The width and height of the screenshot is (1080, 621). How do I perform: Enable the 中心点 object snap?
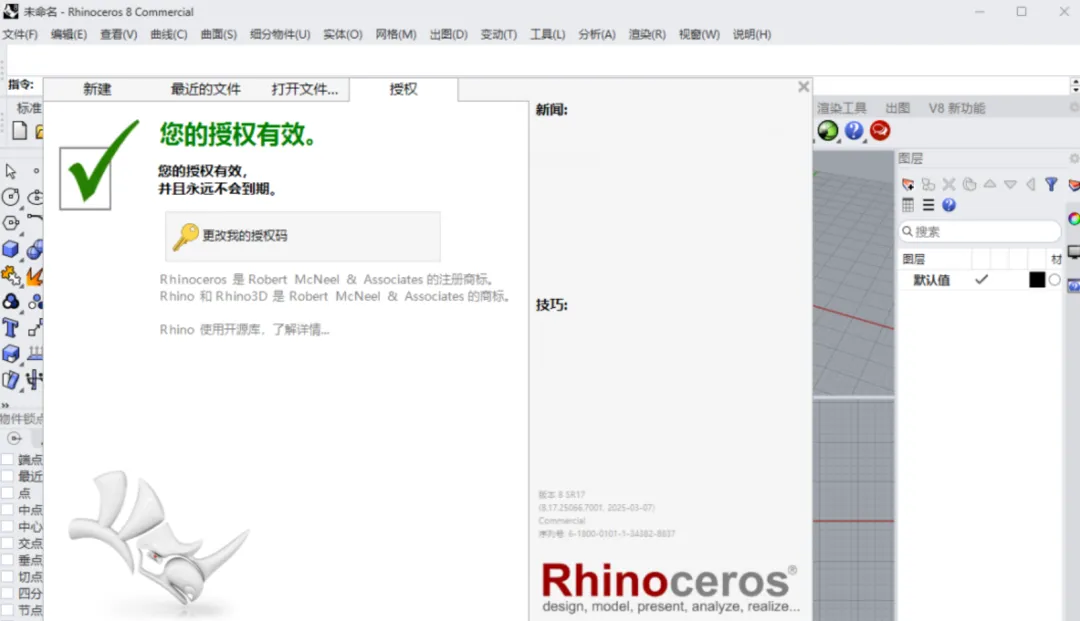8,526
